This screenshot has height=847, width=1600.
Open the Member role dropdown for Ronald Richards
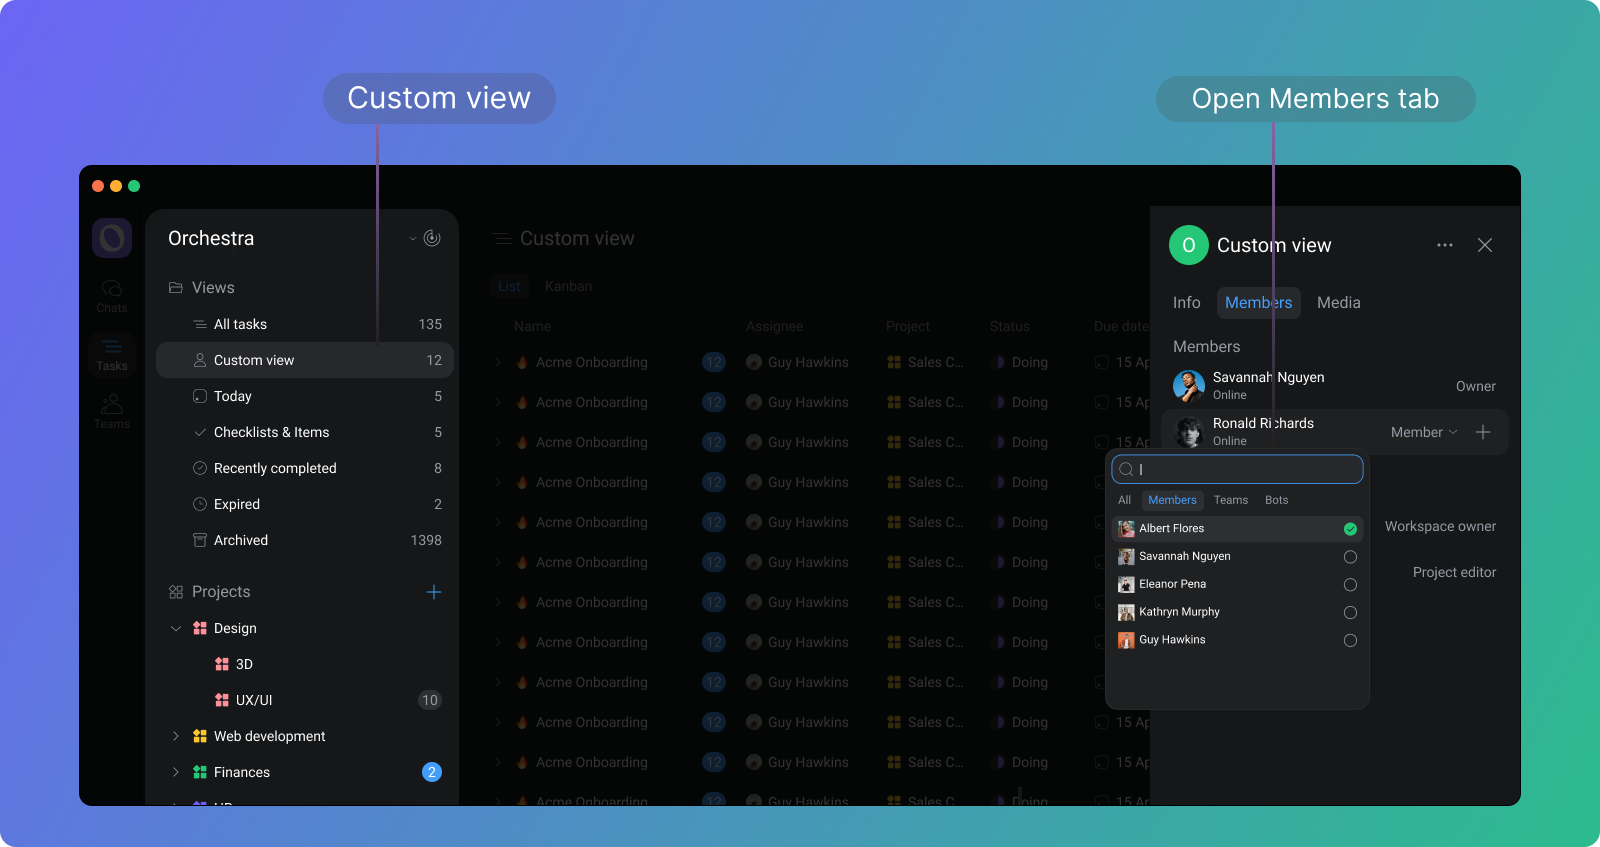1423,432
